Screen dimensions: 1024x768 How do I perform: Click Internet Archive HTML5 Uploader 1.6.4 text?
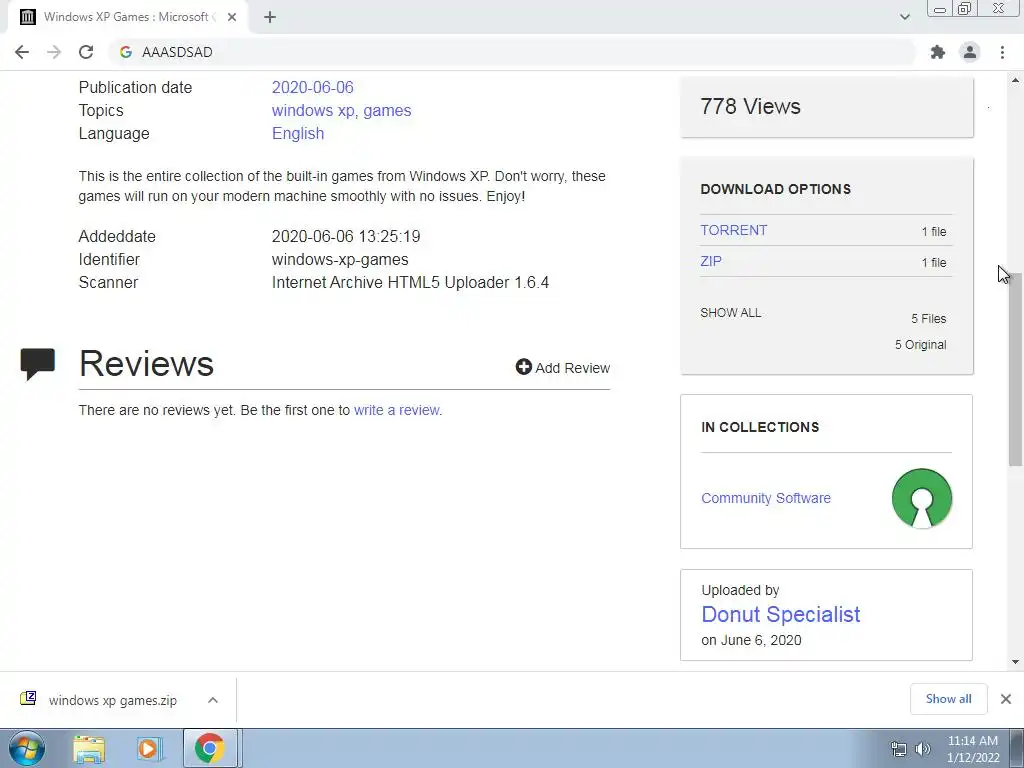pos(410,283)
